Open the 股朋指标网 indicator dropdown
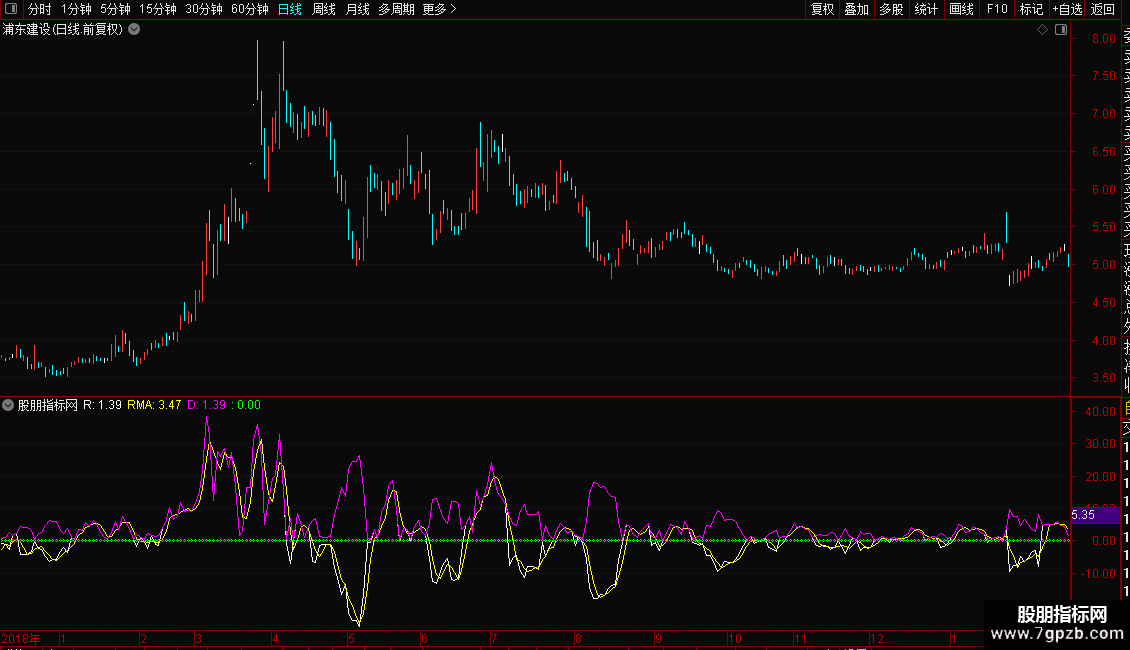The image size is (1130, 650). (8, 405)
